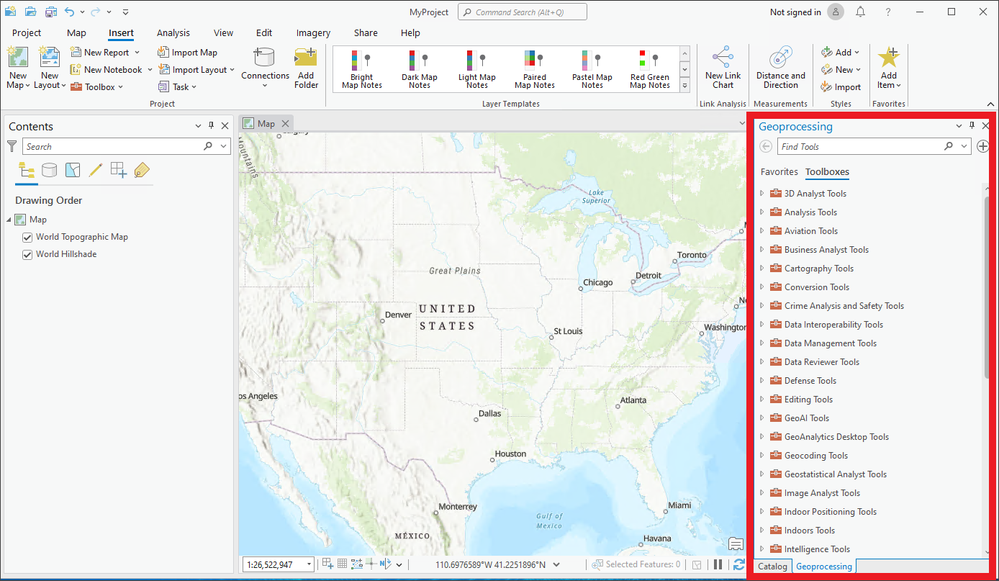999x581 pixels.
Task: Click the Add Item favorites star
Action: point(888,59)
